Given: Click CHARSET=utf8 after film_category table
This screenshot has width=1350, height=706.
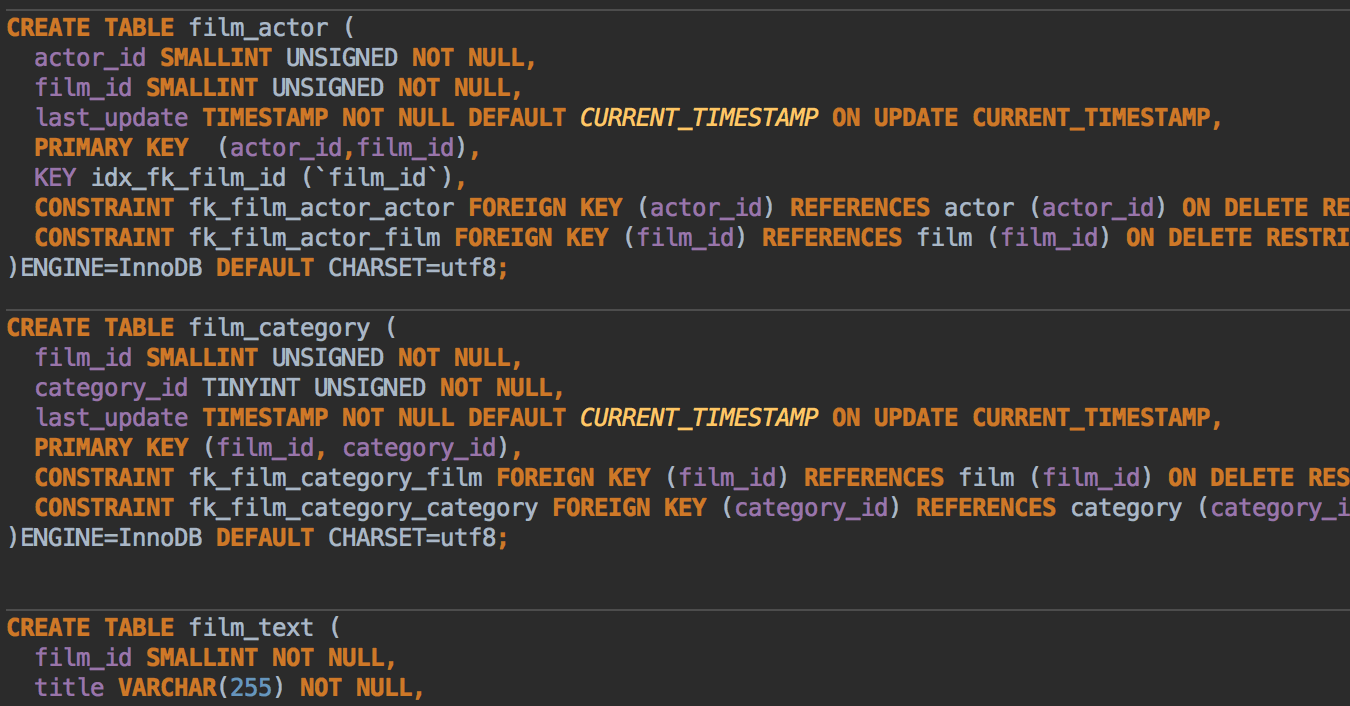Looking at the screenshot, I should [411, 538].
